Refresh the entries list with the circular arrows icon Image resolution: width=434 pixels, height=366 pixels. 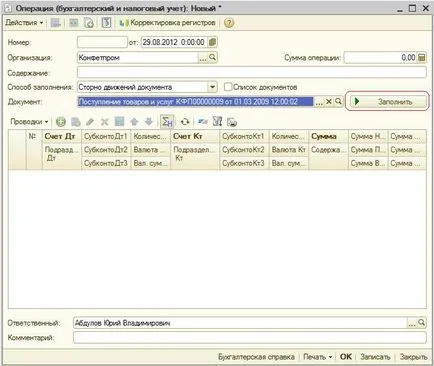point(185,122)
